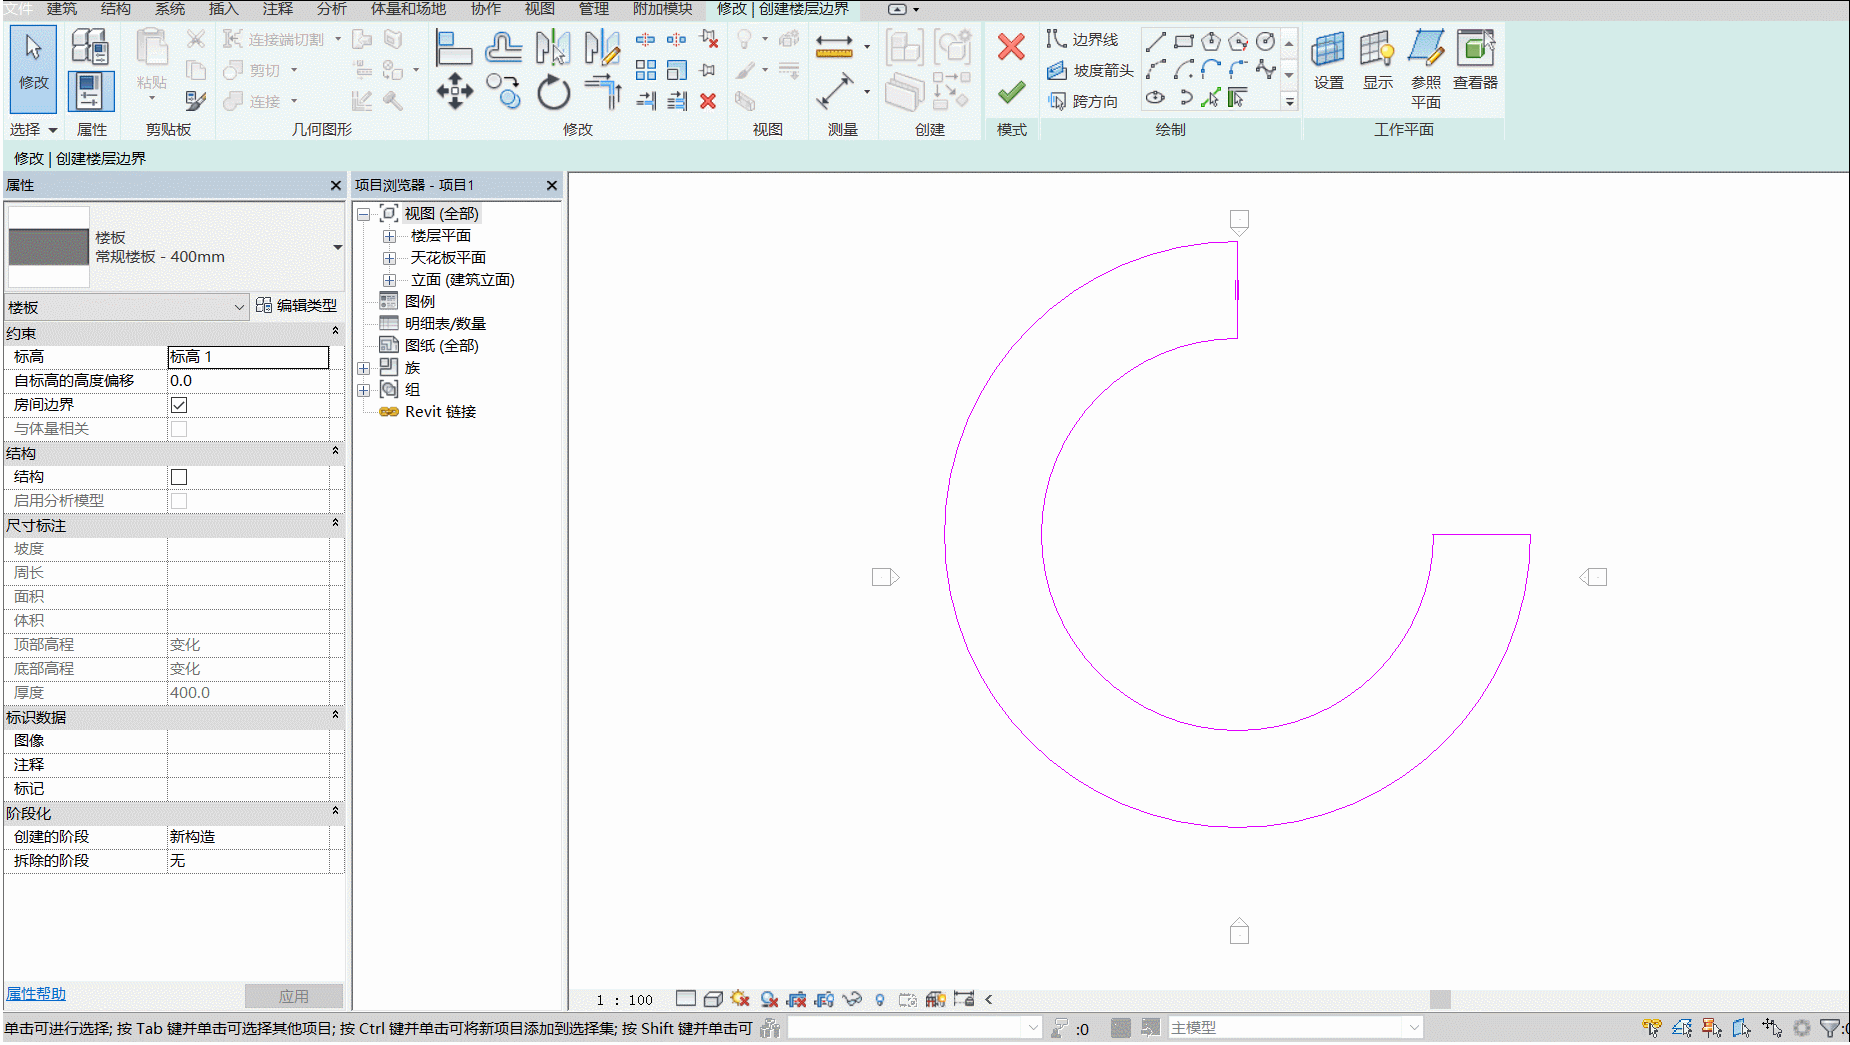
Task: Click the 自标高的高度偏移 value field
Action: (x=248, y=381)
